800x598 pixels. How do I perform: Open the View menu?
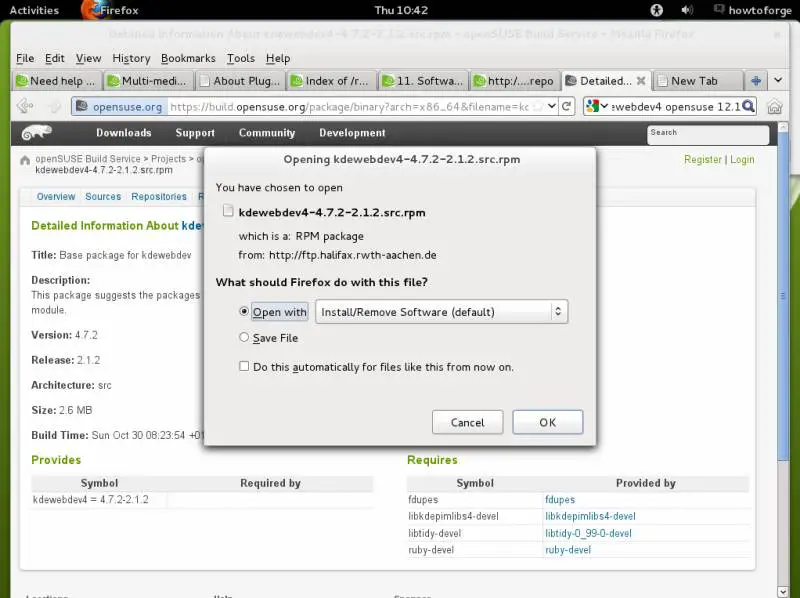pos(88,58)
